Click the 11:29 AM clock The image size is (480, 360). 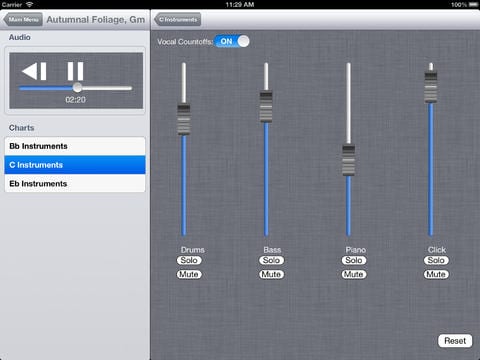(x=240, y=5)
